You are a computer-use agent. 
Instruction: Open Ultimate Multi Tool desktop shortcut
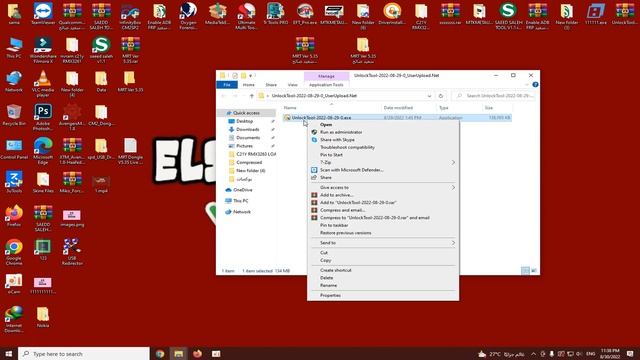tap(246, 16)
